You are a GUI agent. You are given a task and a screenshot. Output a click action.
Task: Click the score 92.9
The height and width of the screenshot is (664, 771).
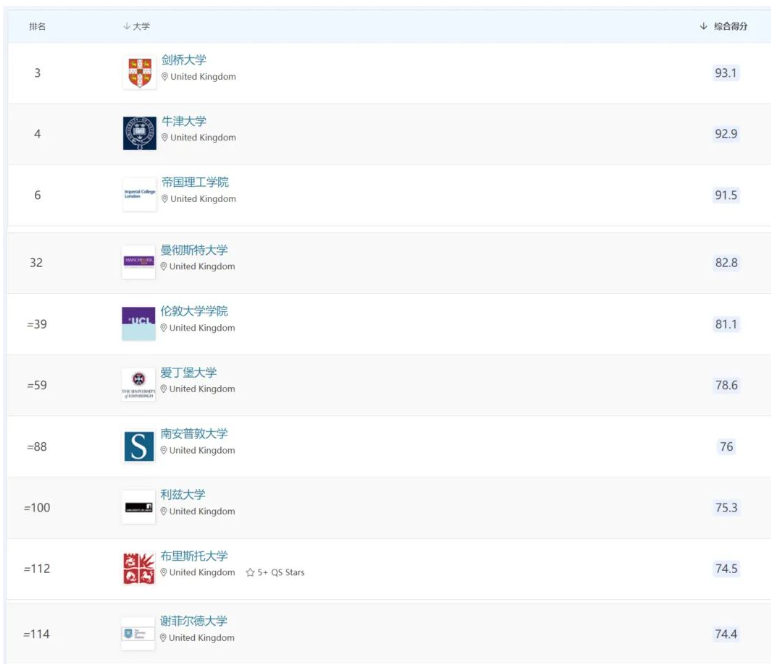click(726, 134)
